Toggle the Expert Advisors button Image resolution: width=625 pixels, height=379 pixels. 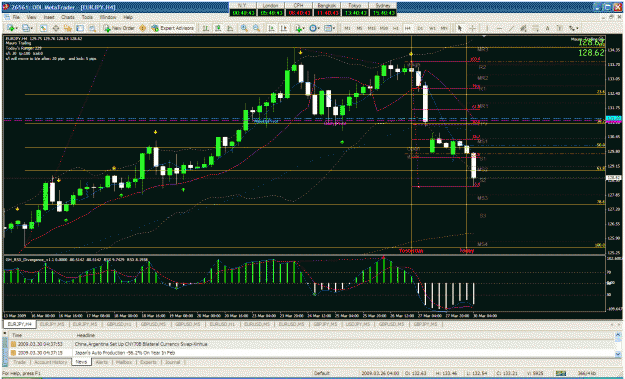172,28
